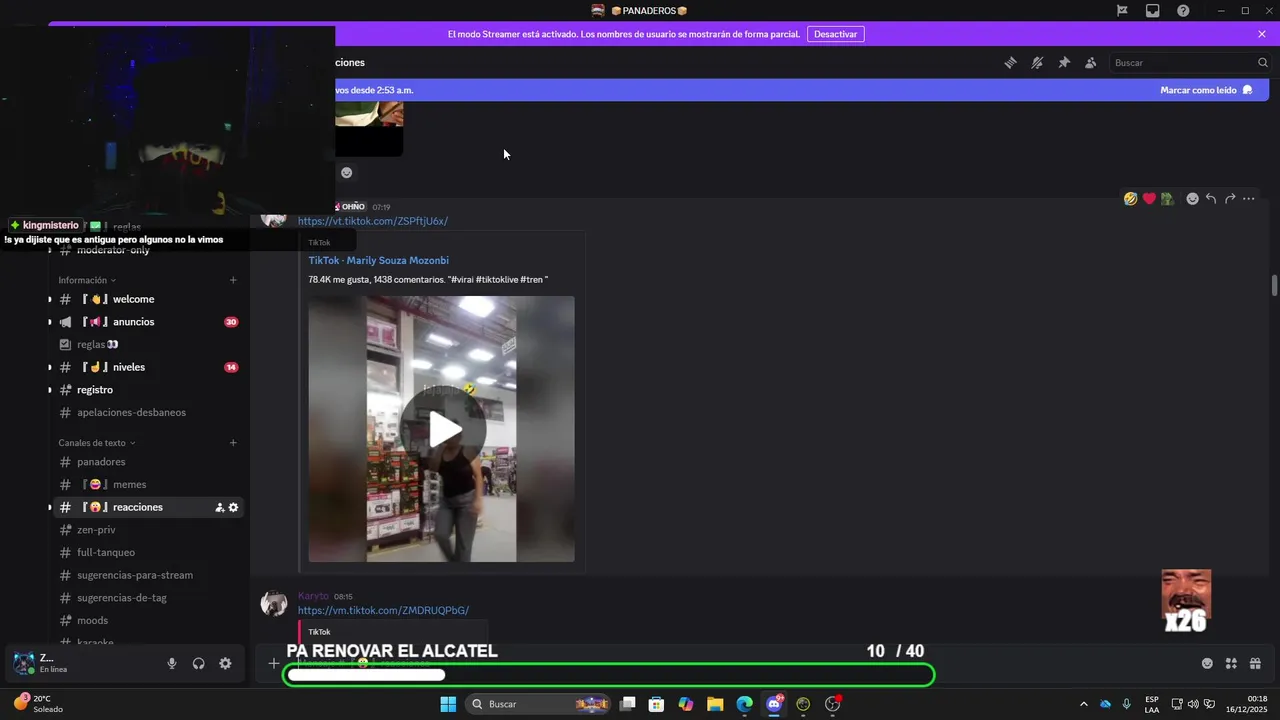
Task: Open the three-dot more options on the message
Action: (x=1249, y=199)
